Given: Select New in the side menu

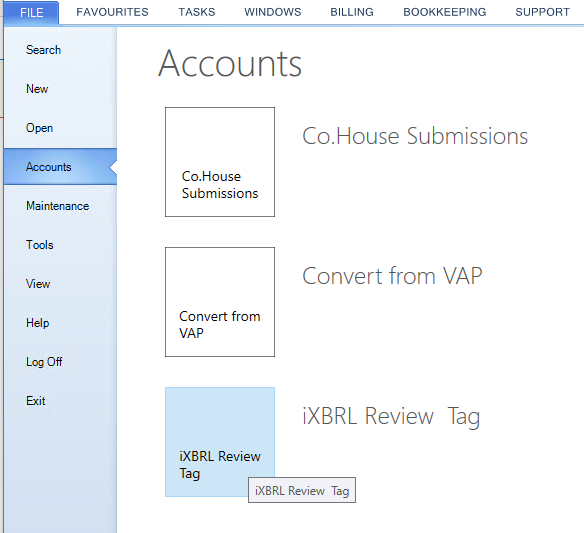Looking at the screenshot, I should tap(60, 89).
